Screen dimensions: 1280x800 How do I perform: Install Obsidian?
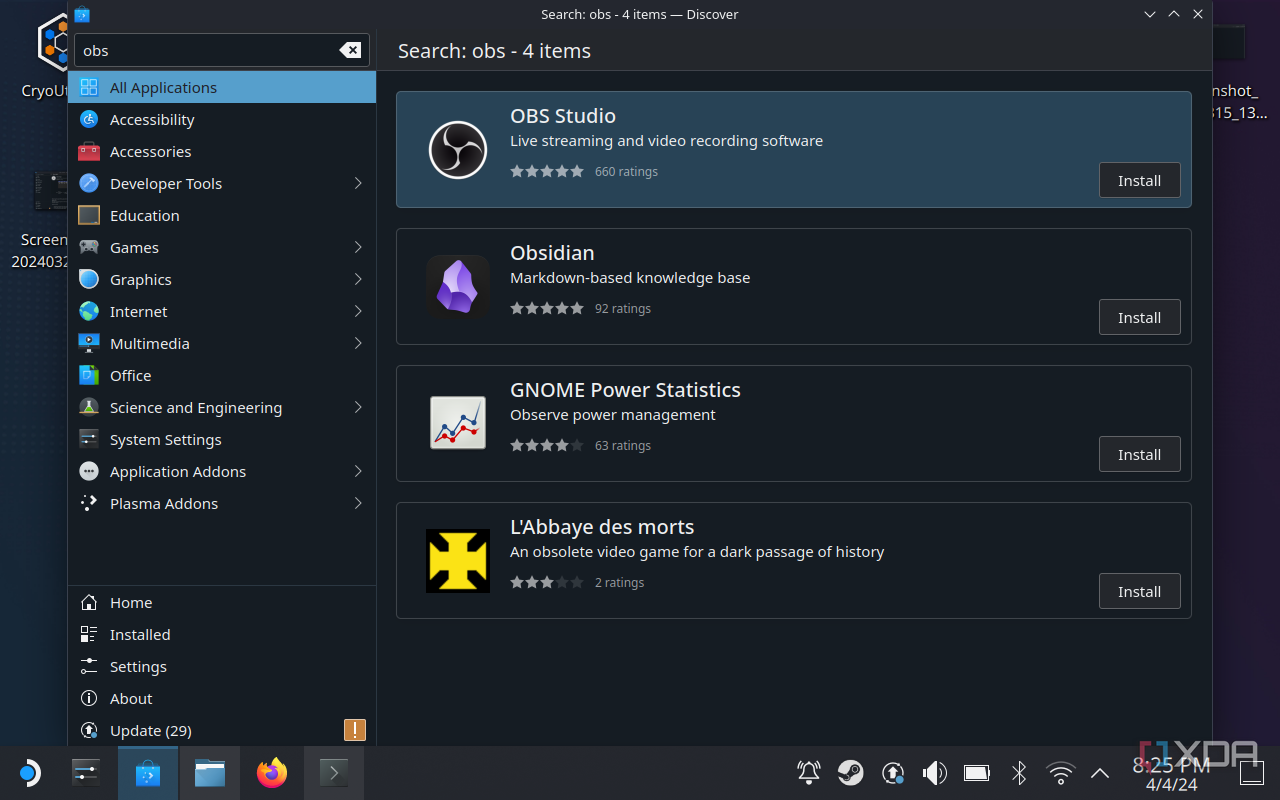tap(1139, 317)
